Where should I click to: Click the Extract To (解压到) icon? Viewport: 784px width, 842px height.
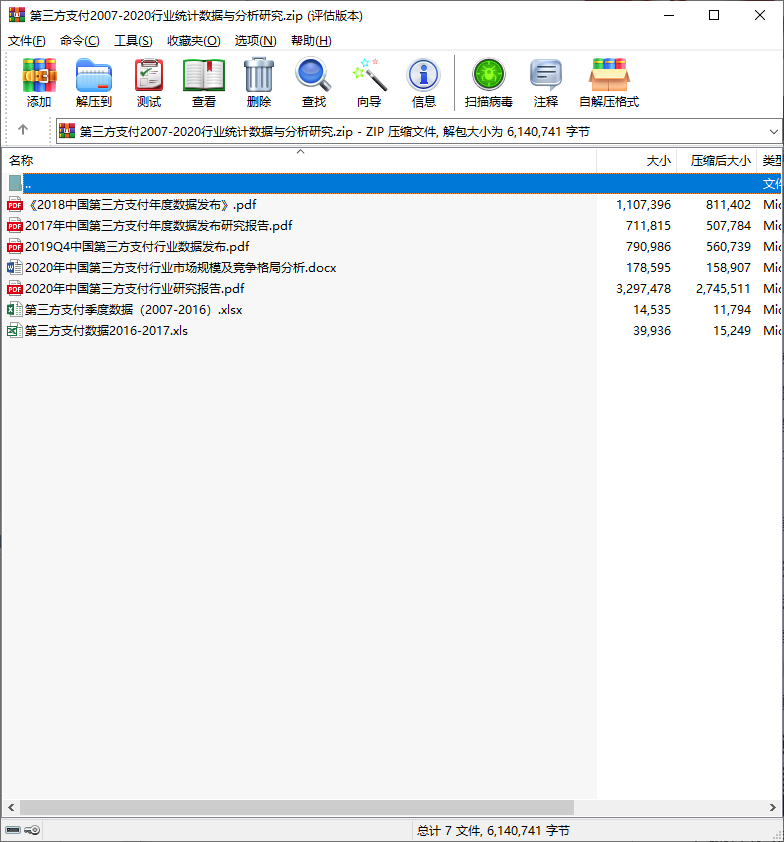pyautogui.click(x=93, y=83)
